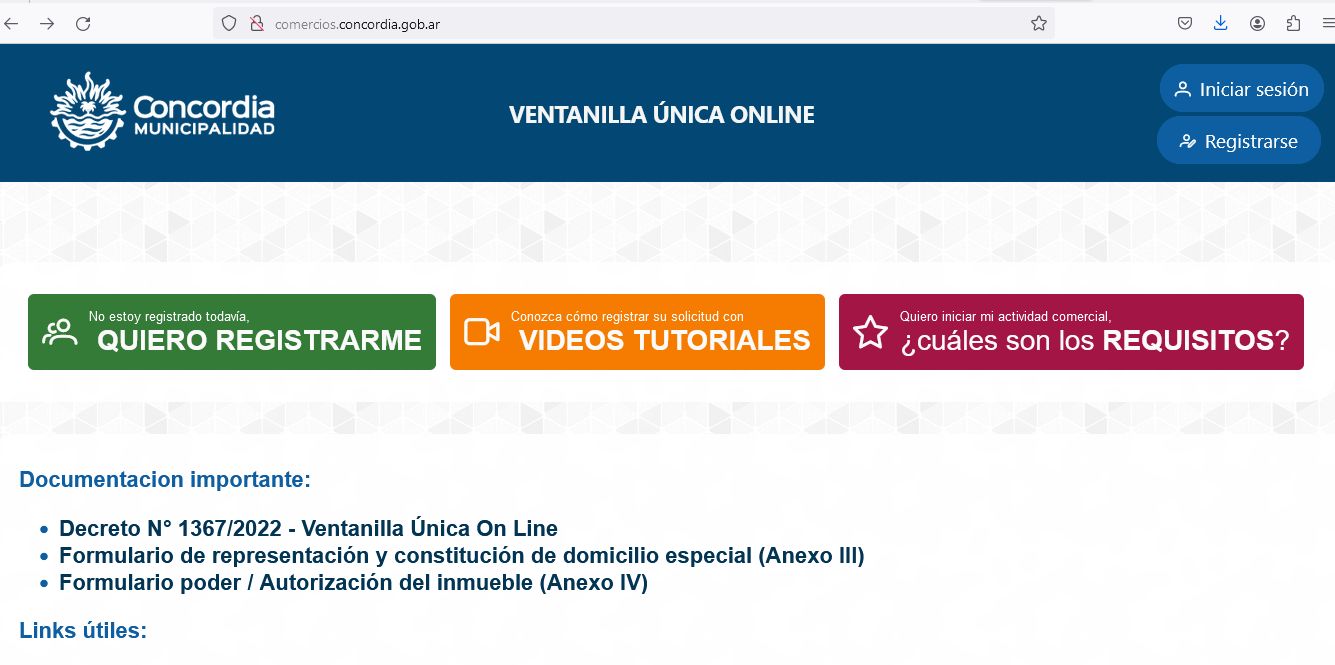This screenshot has height=665, width=1335.
Task: Open the orange VIDEOS TUTORIALES banner
Action: [x=637, y=332]
